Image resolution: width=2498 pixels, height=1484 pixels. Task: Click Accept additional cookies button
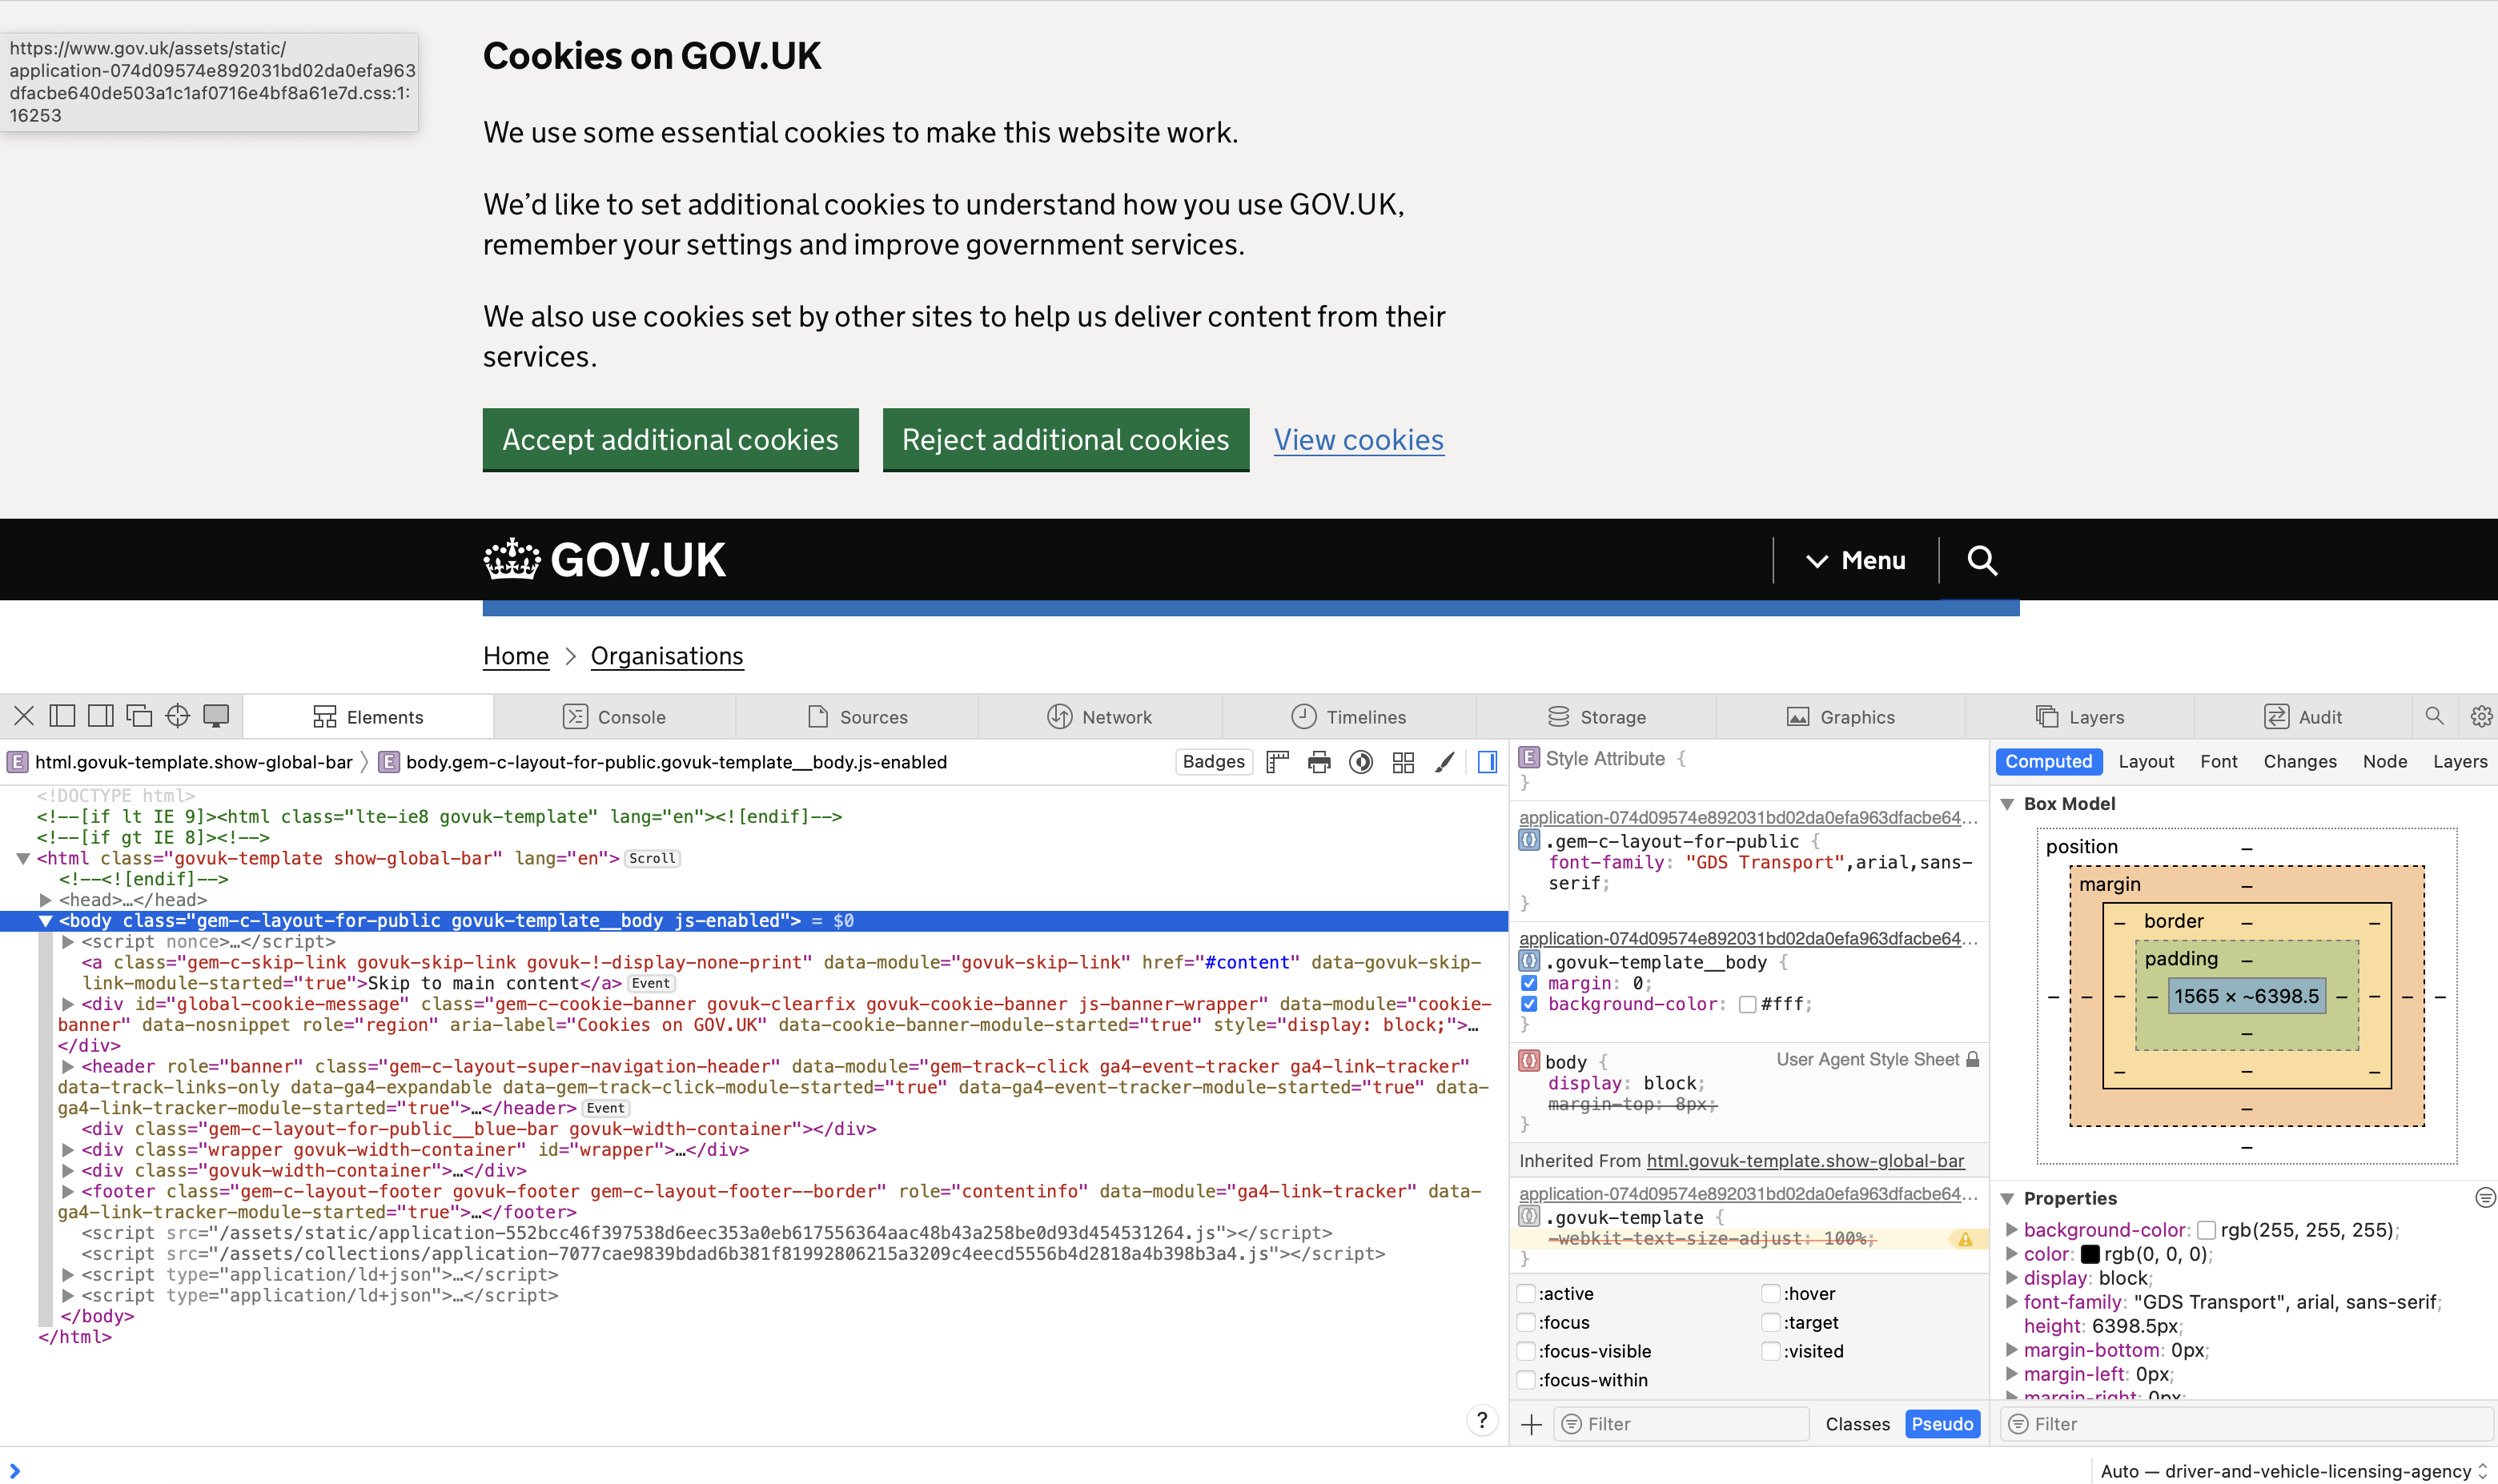click(670, 439)
